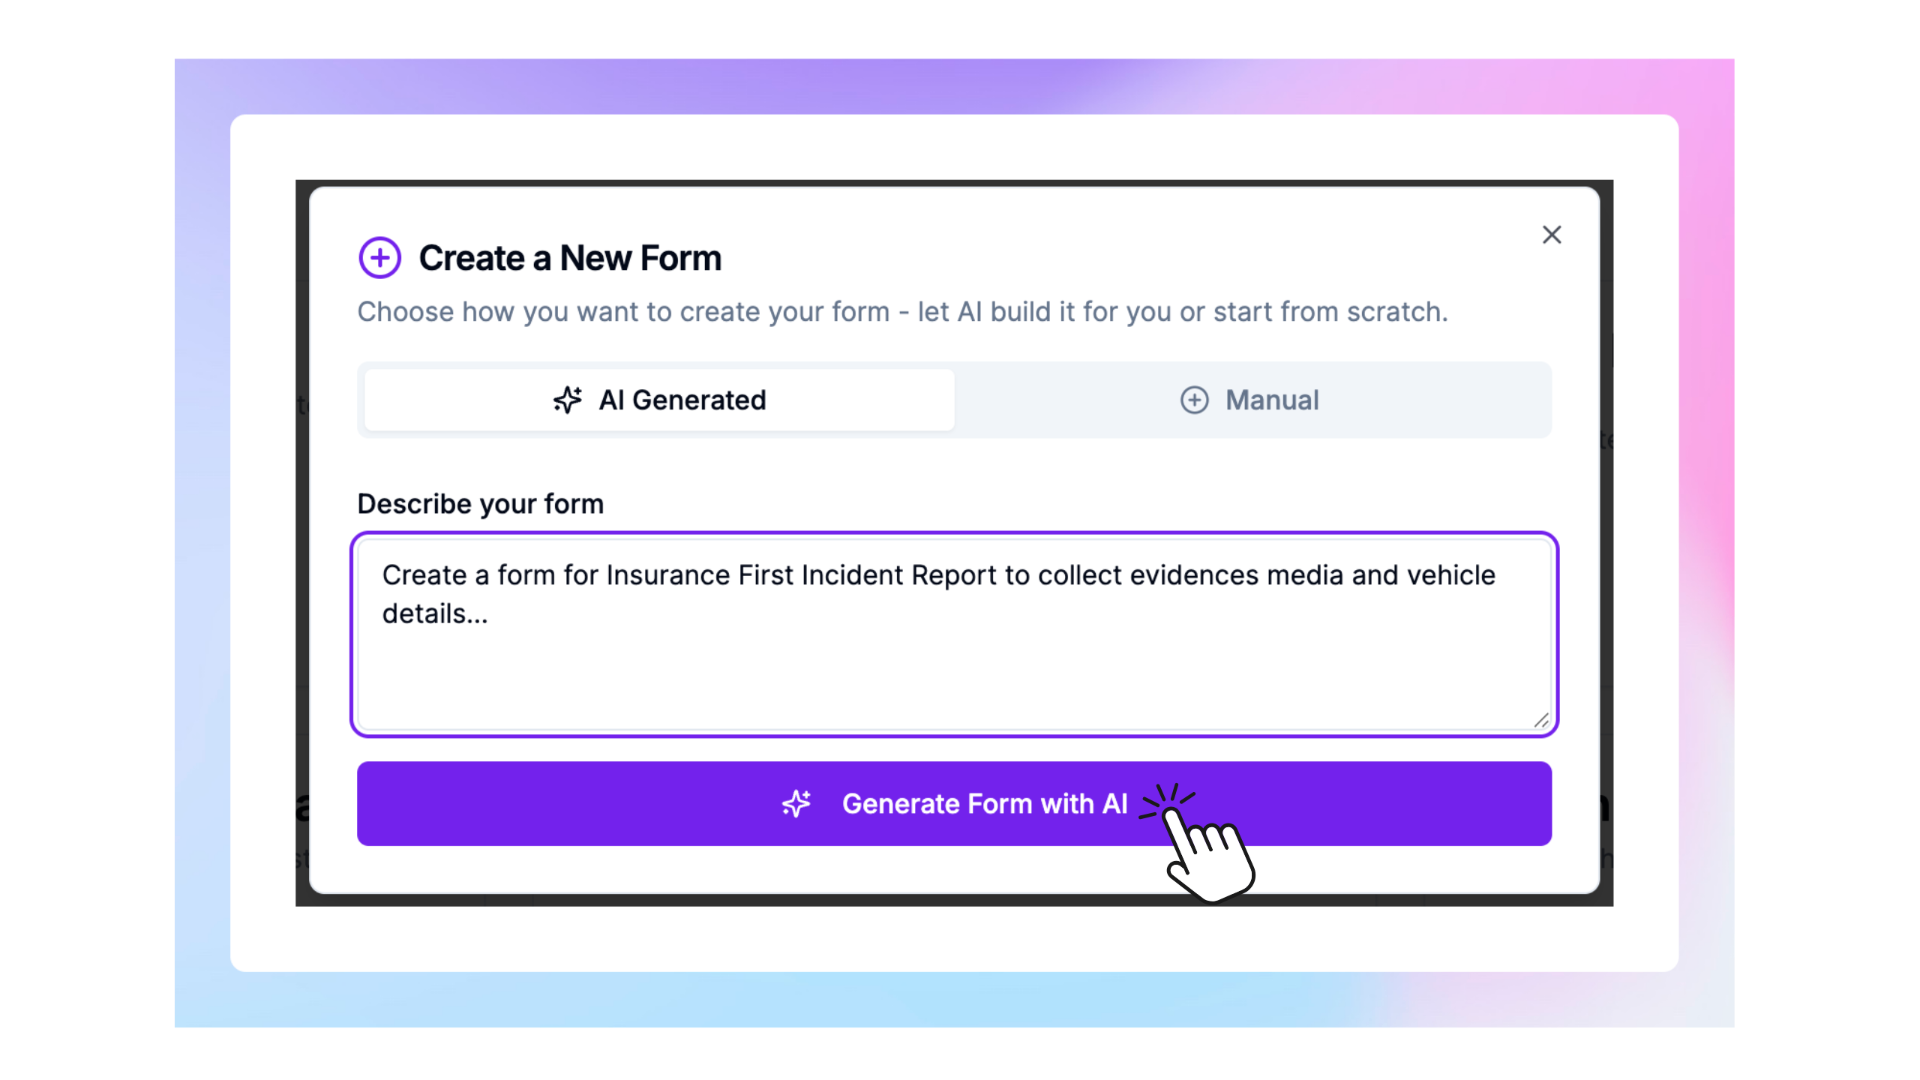The width and height of the screenshot is (1920, 1080).
Task: Select the sparkle icon in the AI Generated tab
Action: coord(566,400)
